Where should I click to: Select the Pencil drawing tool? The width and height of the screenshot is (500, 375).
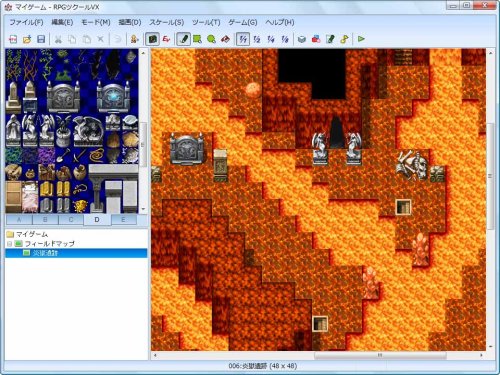pos(183,39)
